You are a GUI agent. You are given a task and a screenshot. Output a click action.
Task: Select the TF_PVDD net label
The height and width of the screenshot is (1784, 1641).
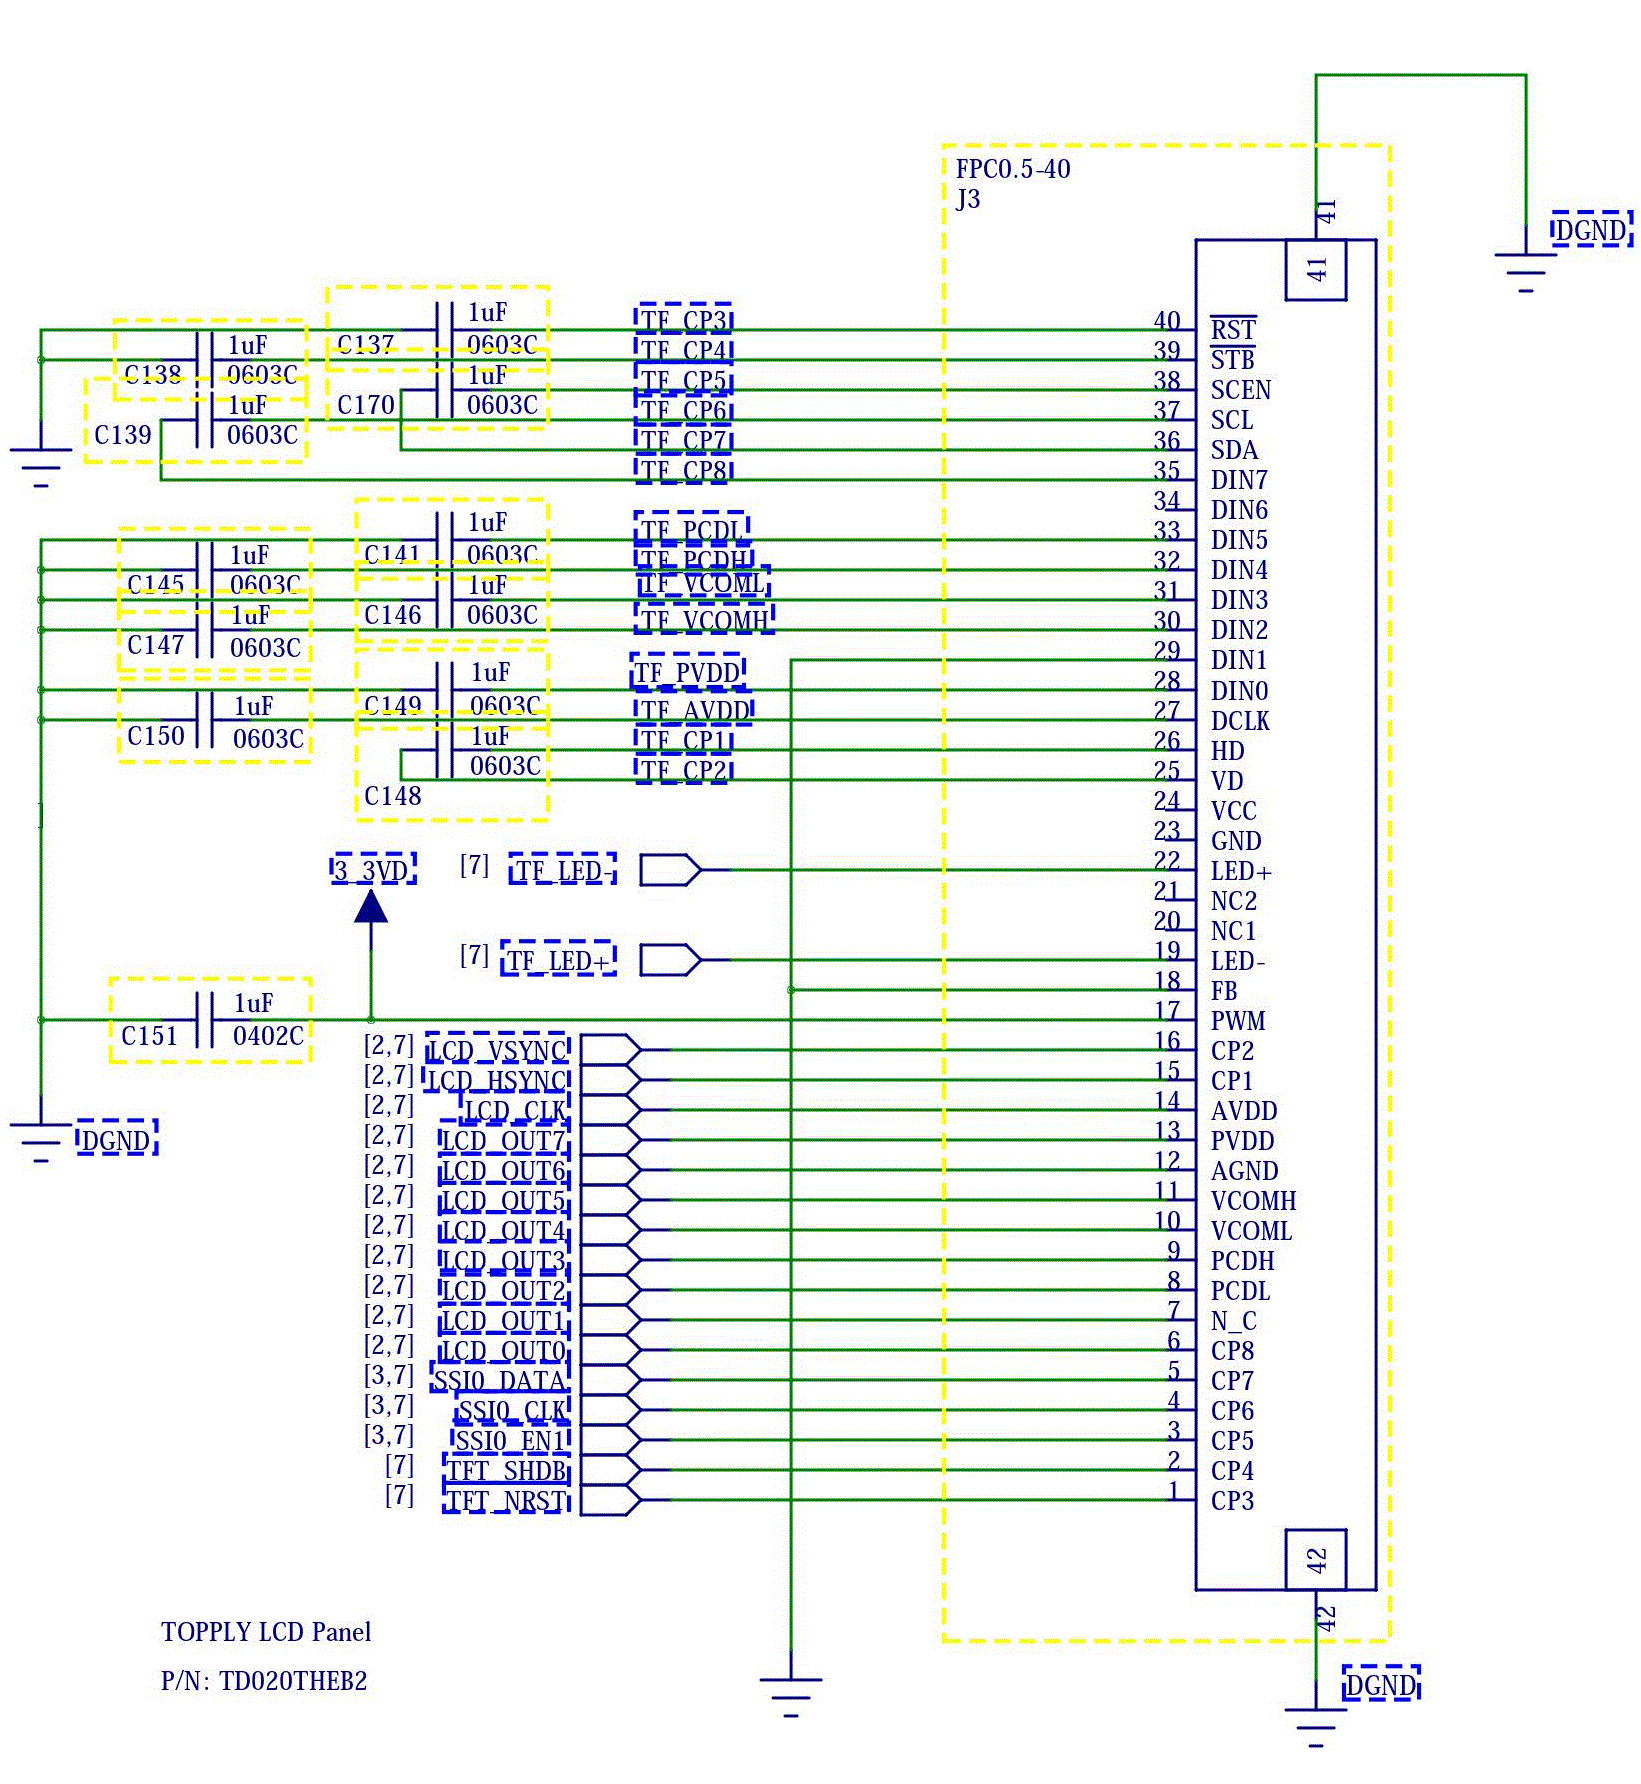click(x=688, y=672)
